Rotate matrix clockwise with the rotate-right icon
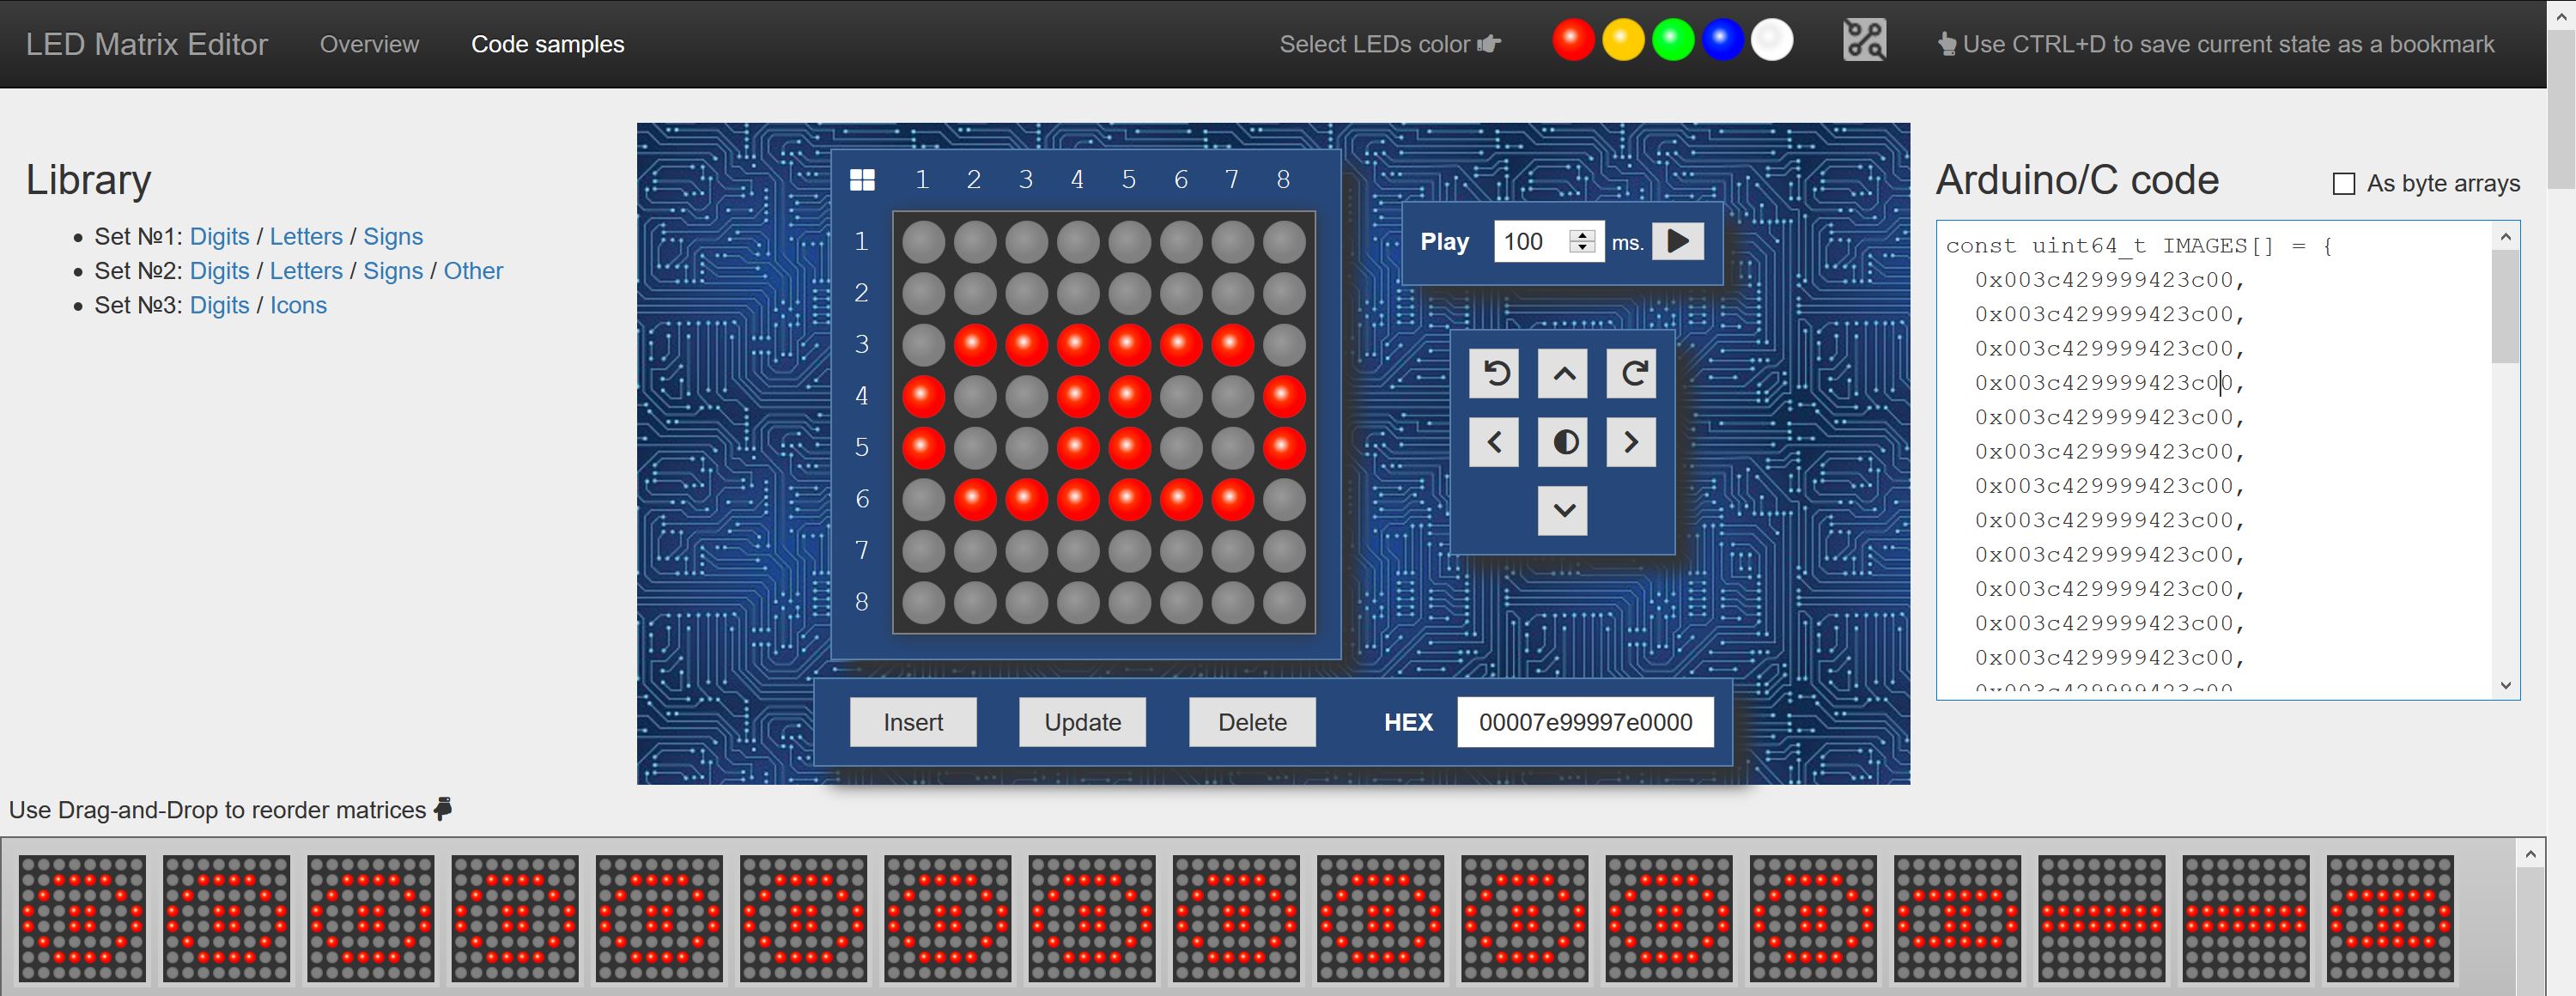This screenshot has width=2576, height=996. pyautogui.click(x=1632, y=374)
